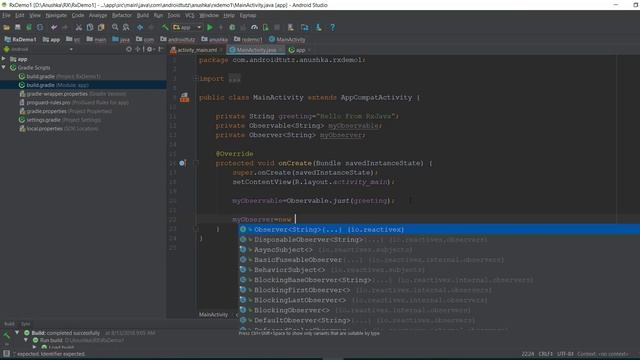Click the override gutter icon beside onCreate

[182, 163]
